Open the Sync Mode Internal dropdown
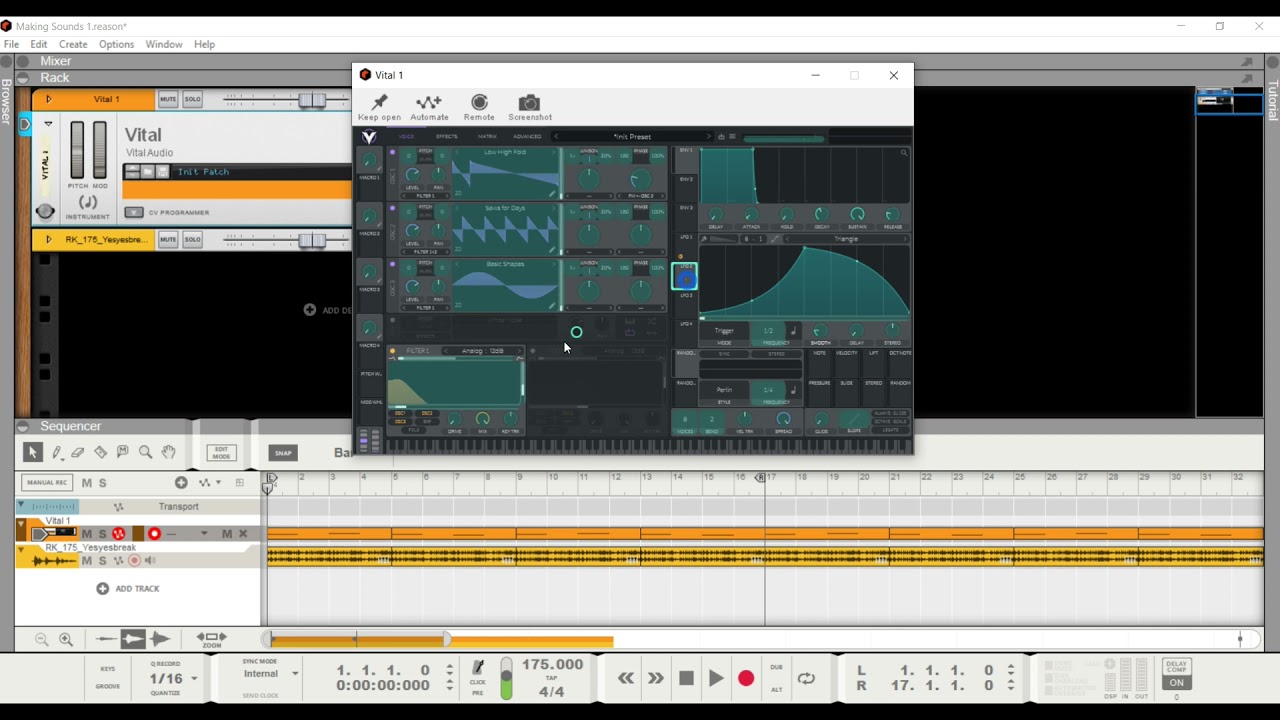The width and height of the screenshot is (1280, 720). (x=295, y=673)
